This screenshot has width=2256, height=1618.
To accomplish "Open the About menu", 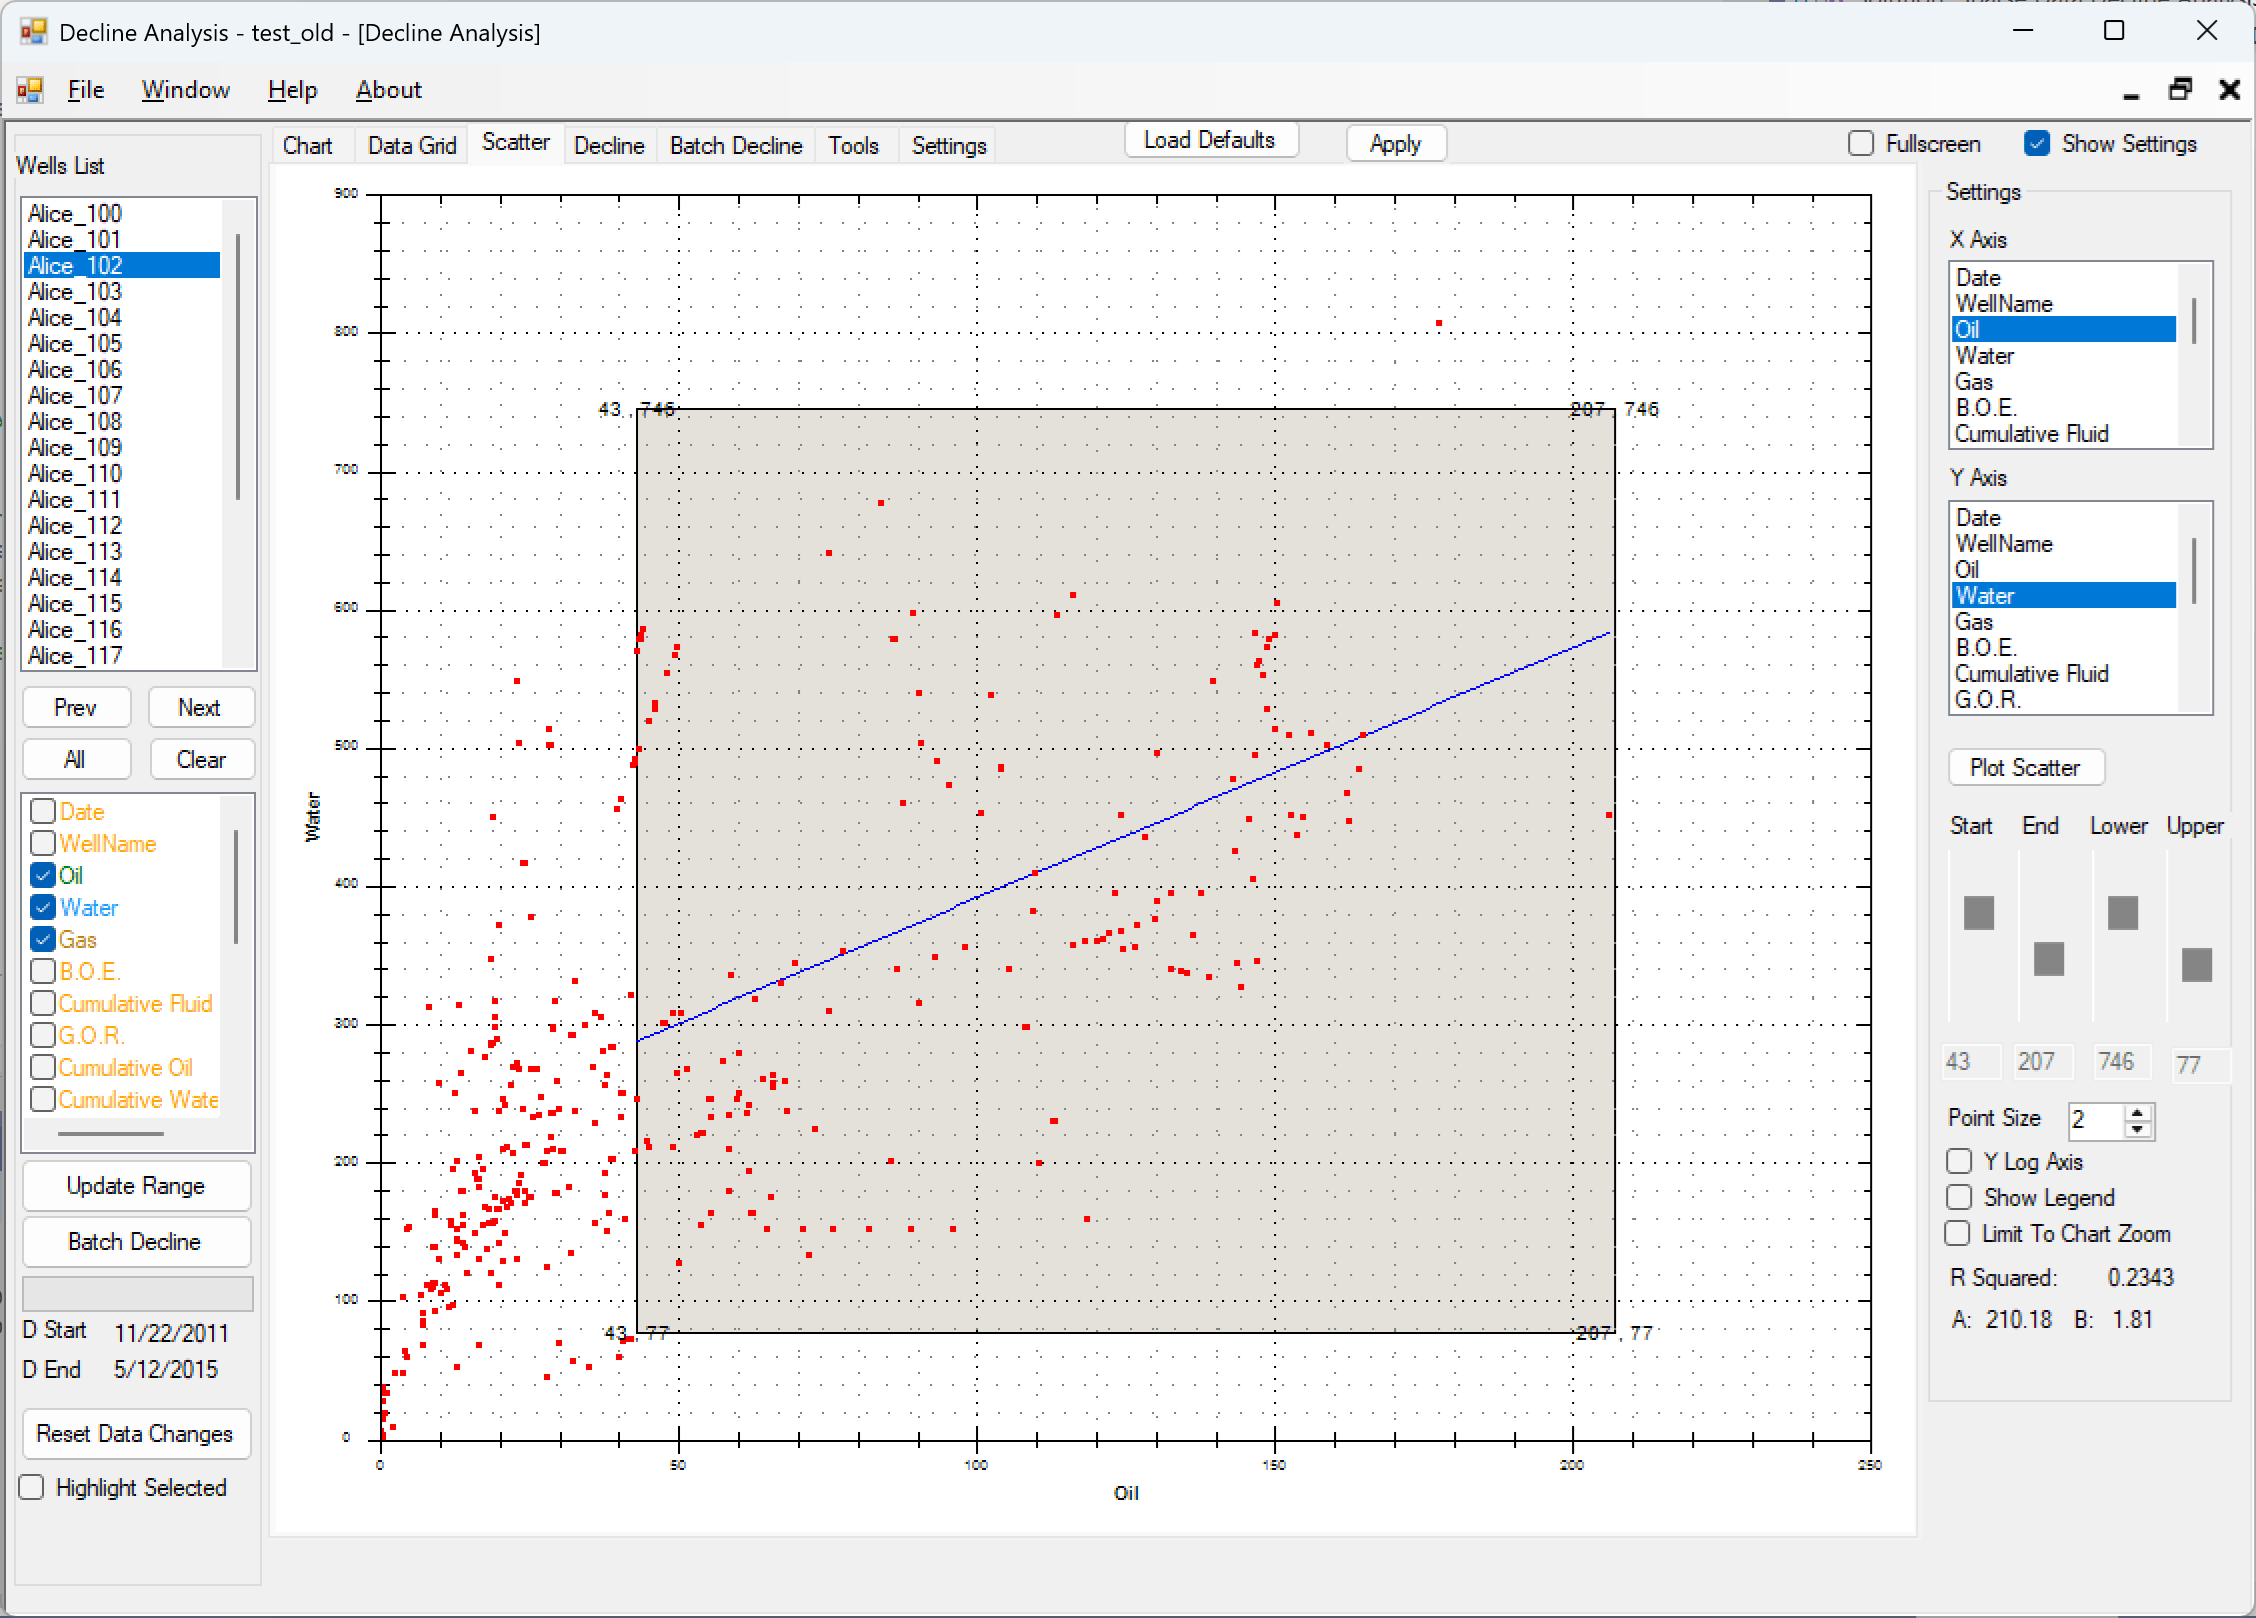I will [x=389, y=90].
